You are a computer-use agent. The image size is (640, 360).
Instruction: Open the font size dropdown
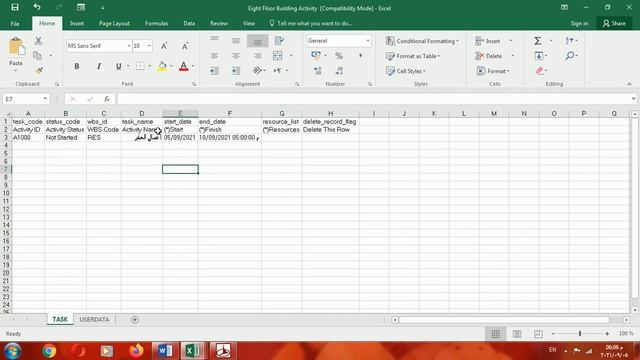click(149, 46)
